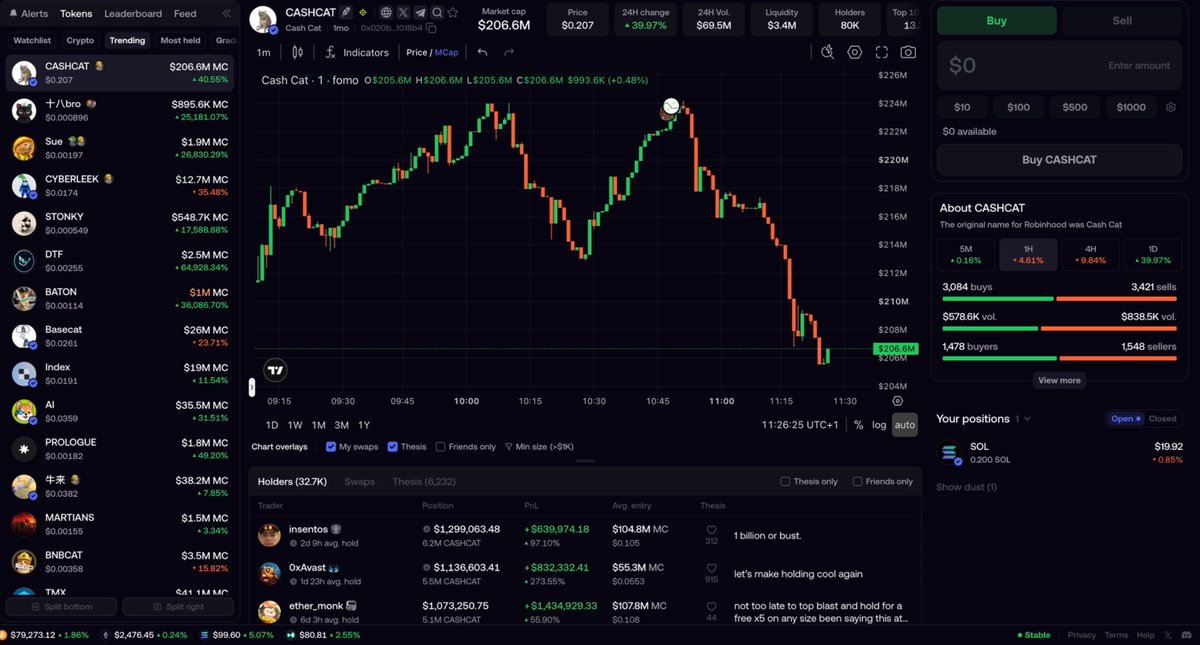Redo chart action arrow
This screenshot has height=645, width=1200.
509,52
